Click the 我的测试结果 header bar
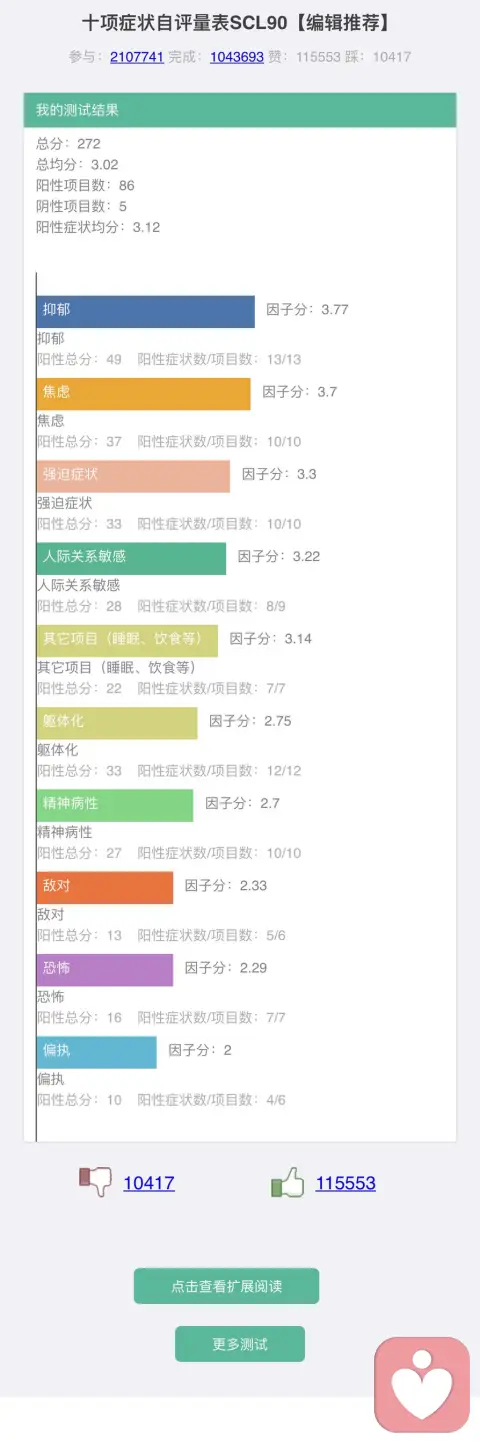This screenshot has height=1443, width=480. click(240, 110)
